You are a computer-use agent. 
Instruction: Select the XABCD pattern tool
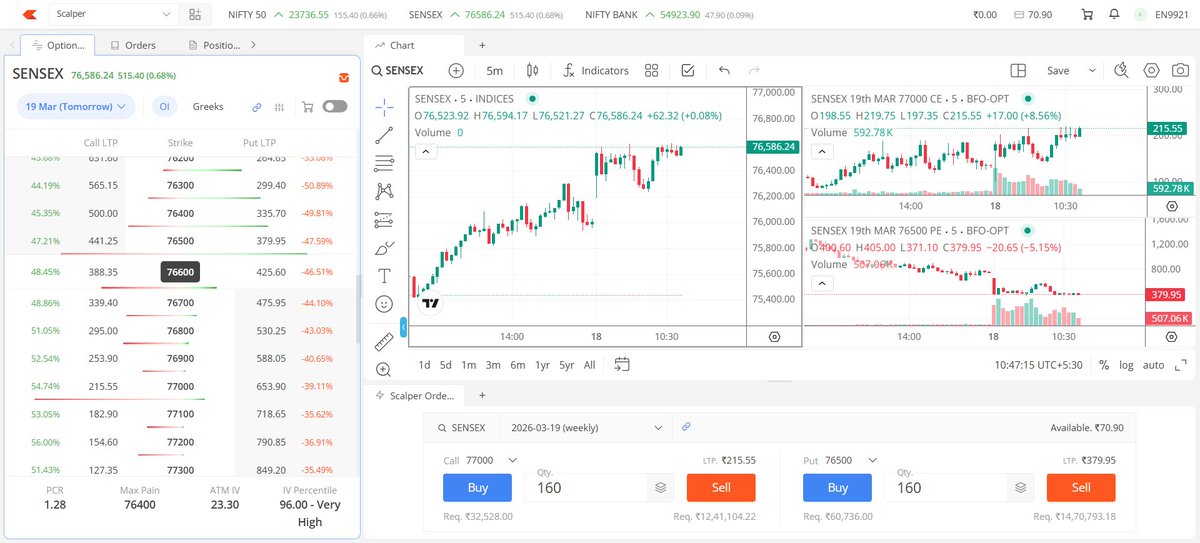click(x=384, y=191)
